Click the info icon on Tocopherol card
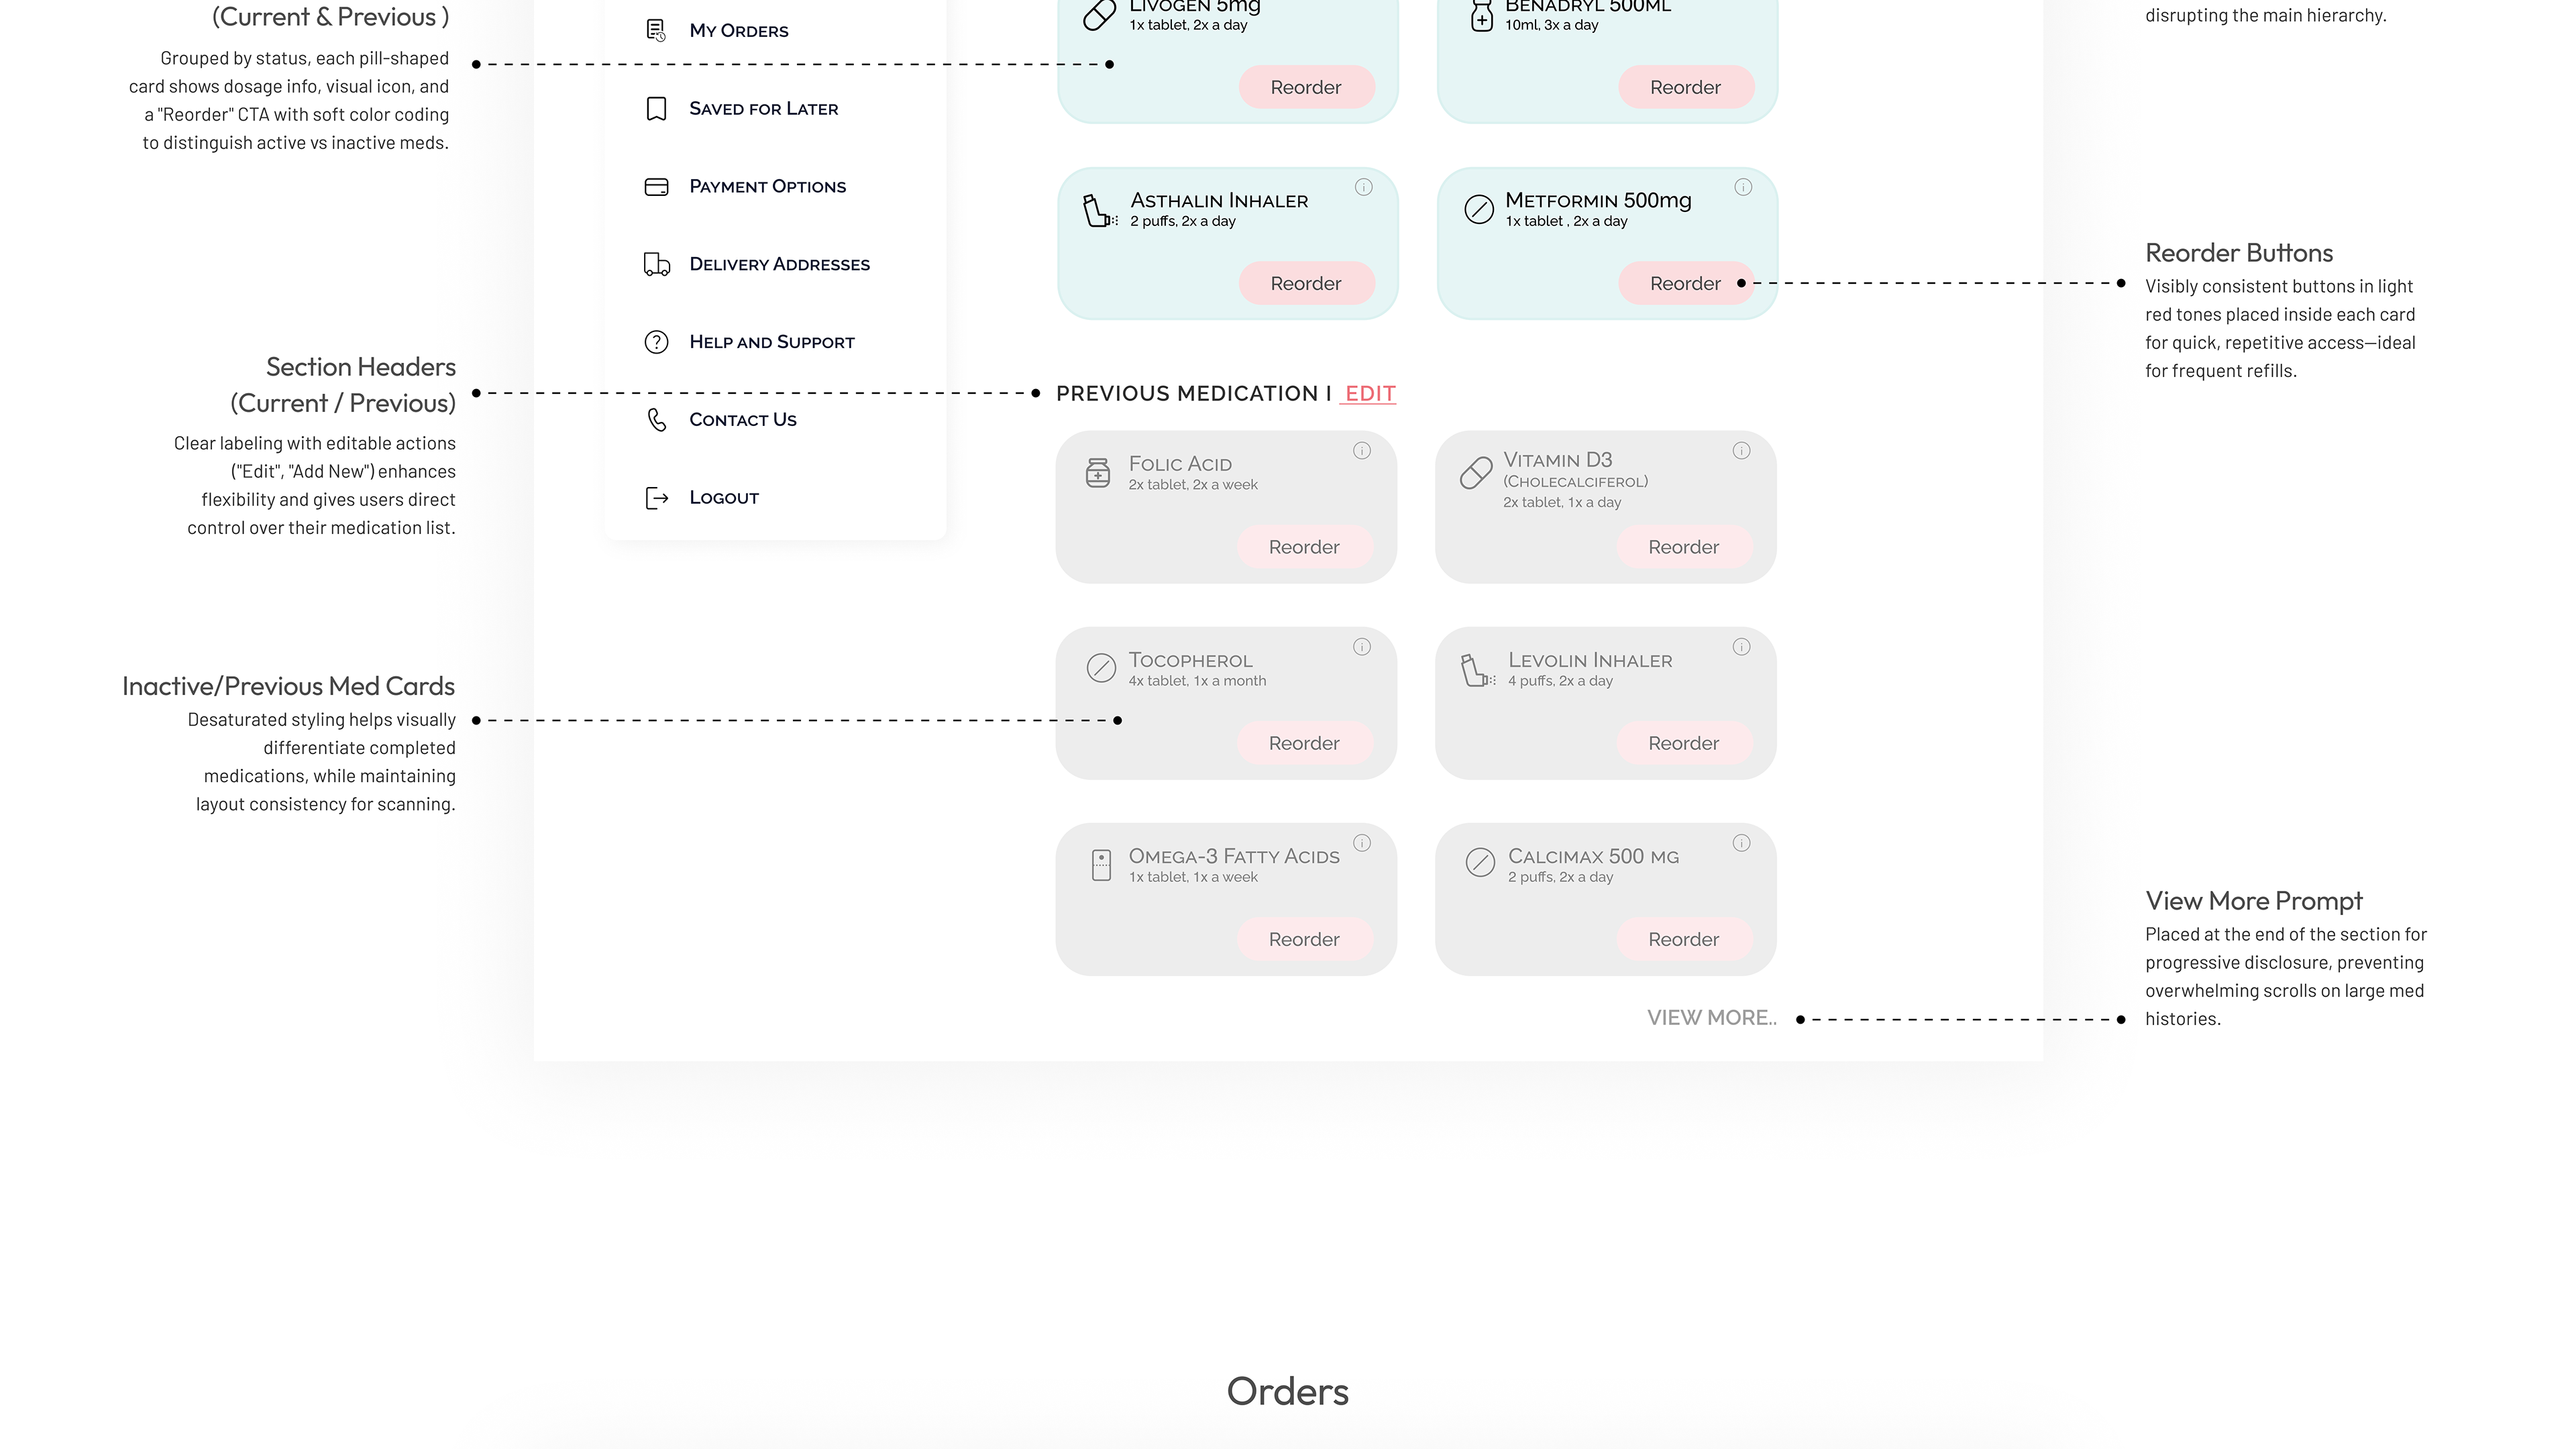 pyautogui.click(x=1362, y=647)
